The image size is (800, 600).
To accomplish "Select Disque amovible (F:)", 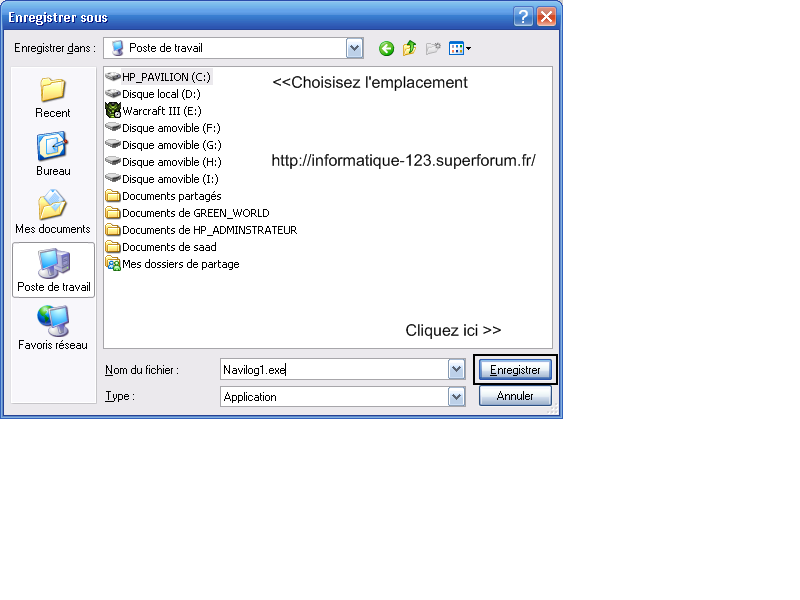I will [x=163, y=128].
